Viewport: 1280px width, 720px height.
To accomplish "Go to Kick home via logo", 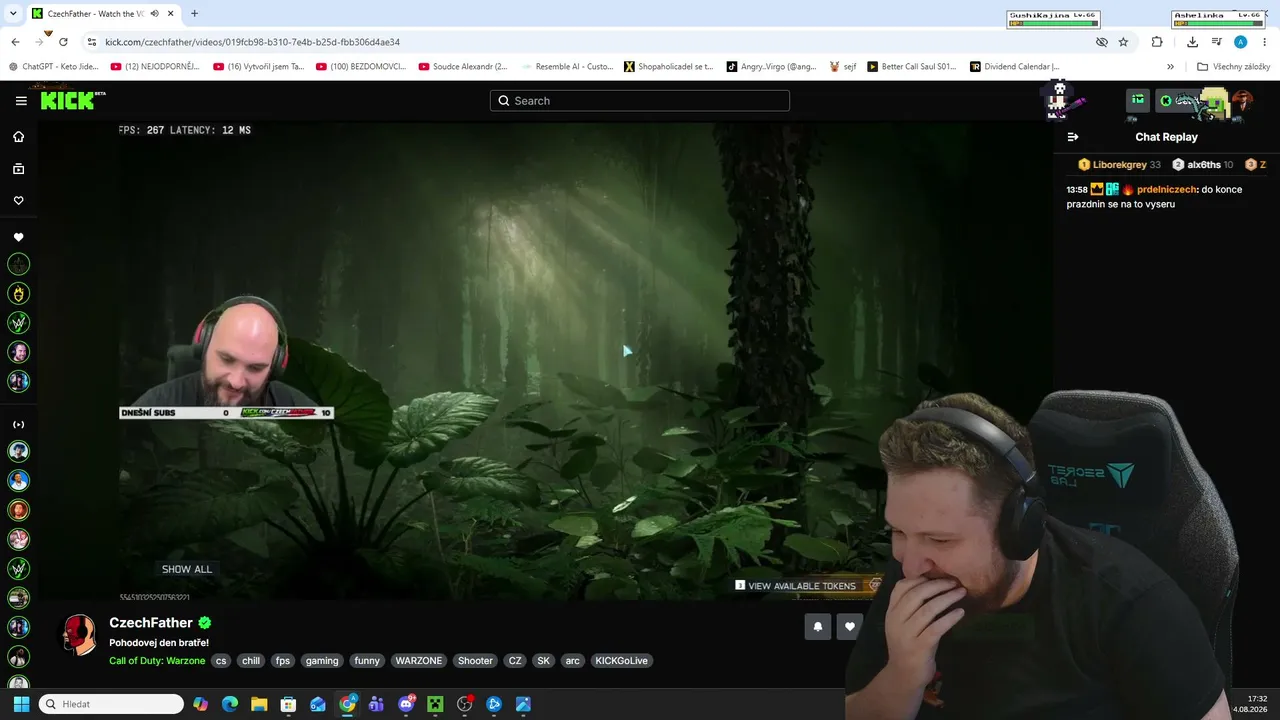I will click(x=72, y=100).
